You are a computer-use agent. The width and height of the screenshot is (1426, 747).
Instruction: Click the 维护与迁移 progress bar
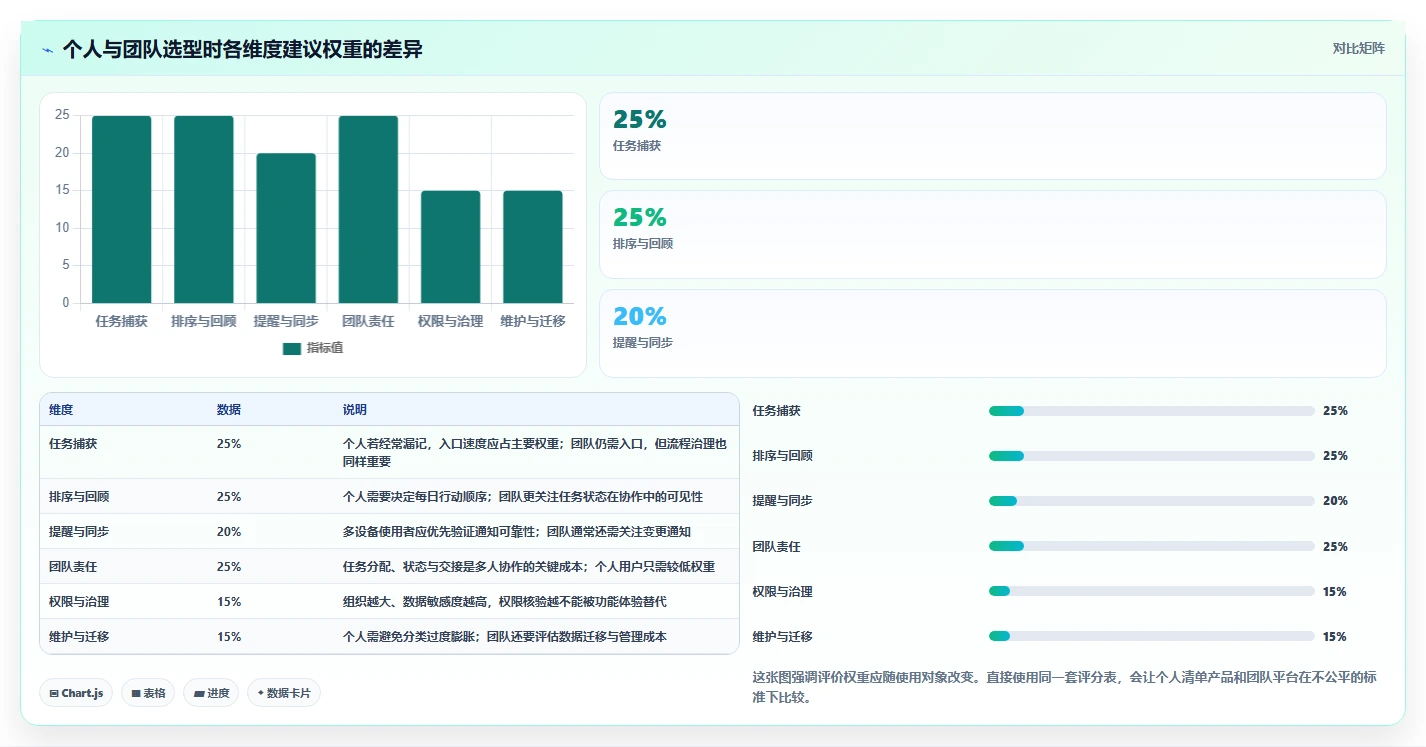(x=1151, y=636)
